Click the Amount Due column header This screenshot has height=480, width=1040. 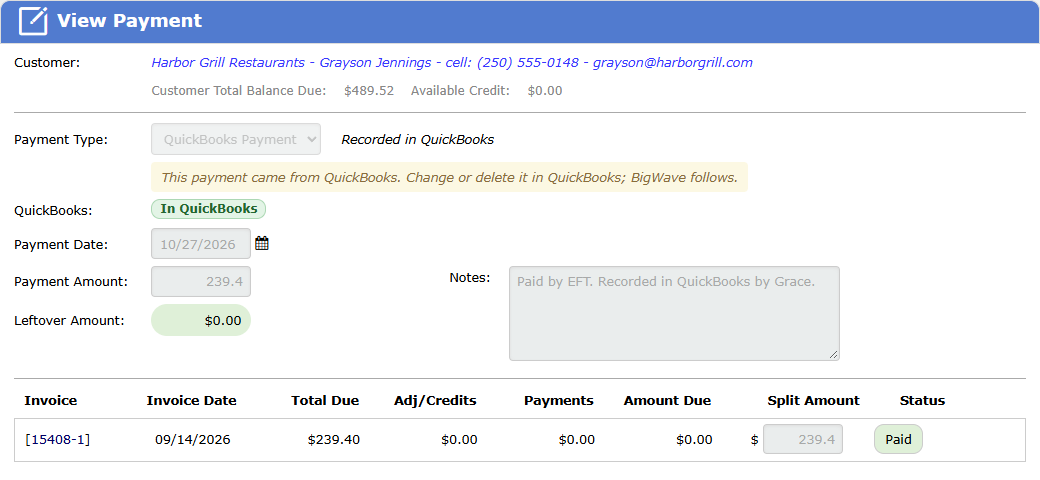click(x=667, y=400)
